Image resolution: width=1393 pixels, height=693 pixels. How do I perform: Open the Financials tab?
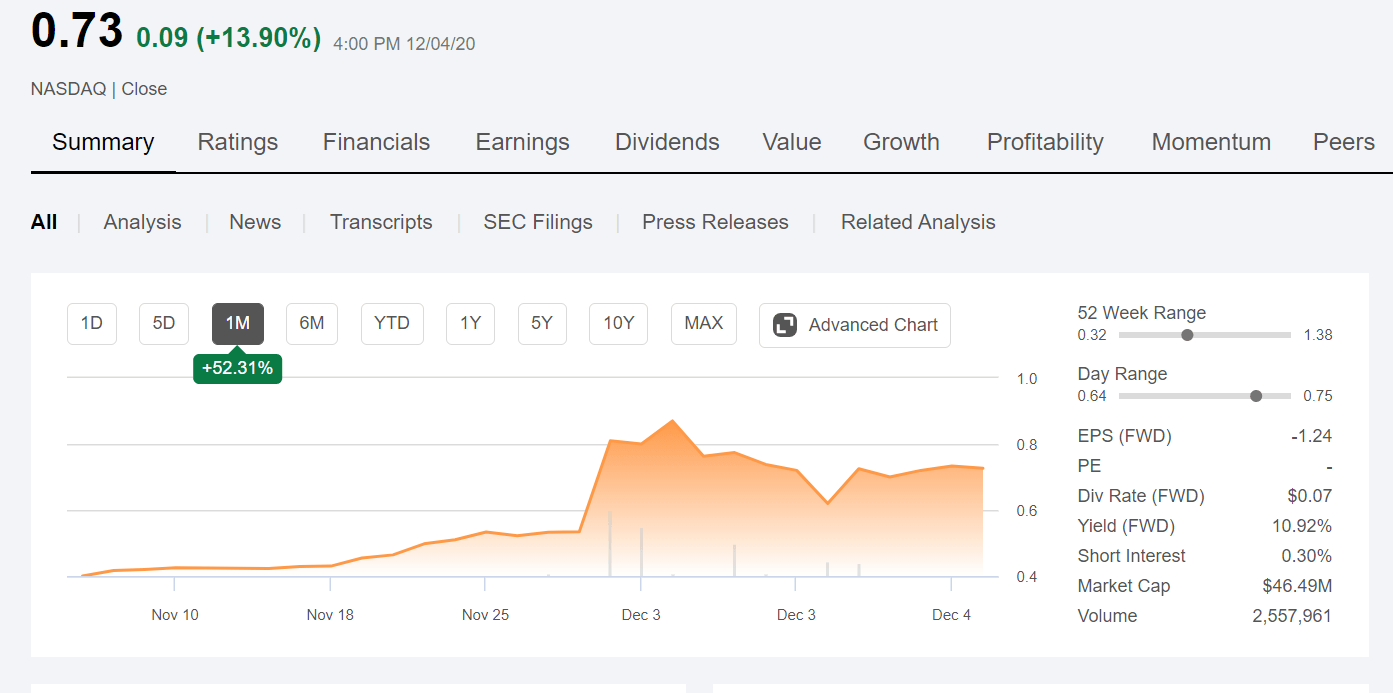coord(376,142)
